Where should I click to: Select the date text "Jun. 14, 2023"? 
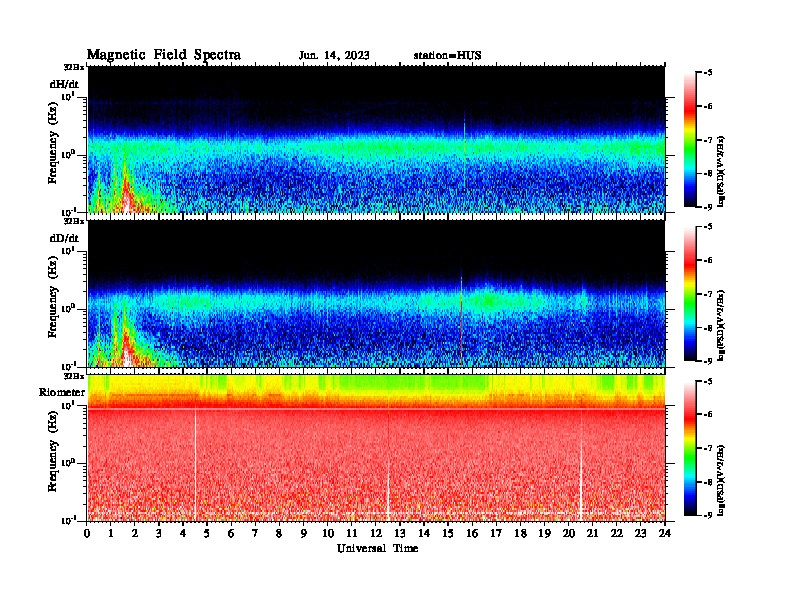(x=334, y=56)
